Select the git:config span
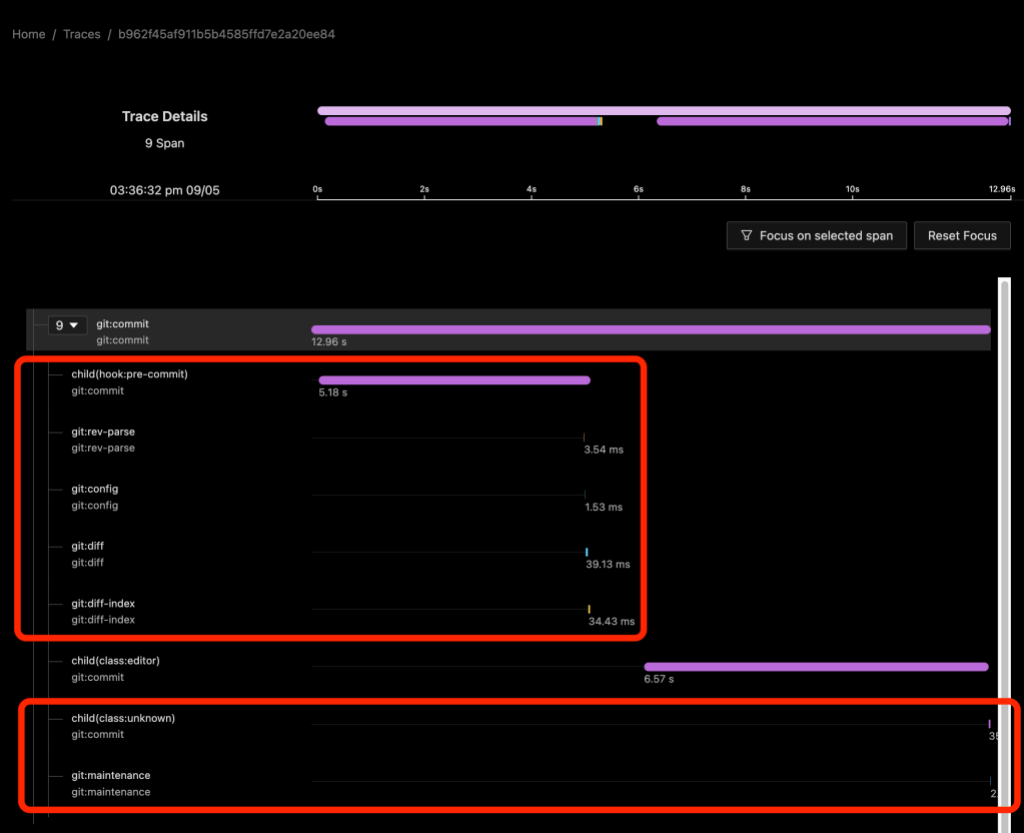 click(x=94, y=489)
